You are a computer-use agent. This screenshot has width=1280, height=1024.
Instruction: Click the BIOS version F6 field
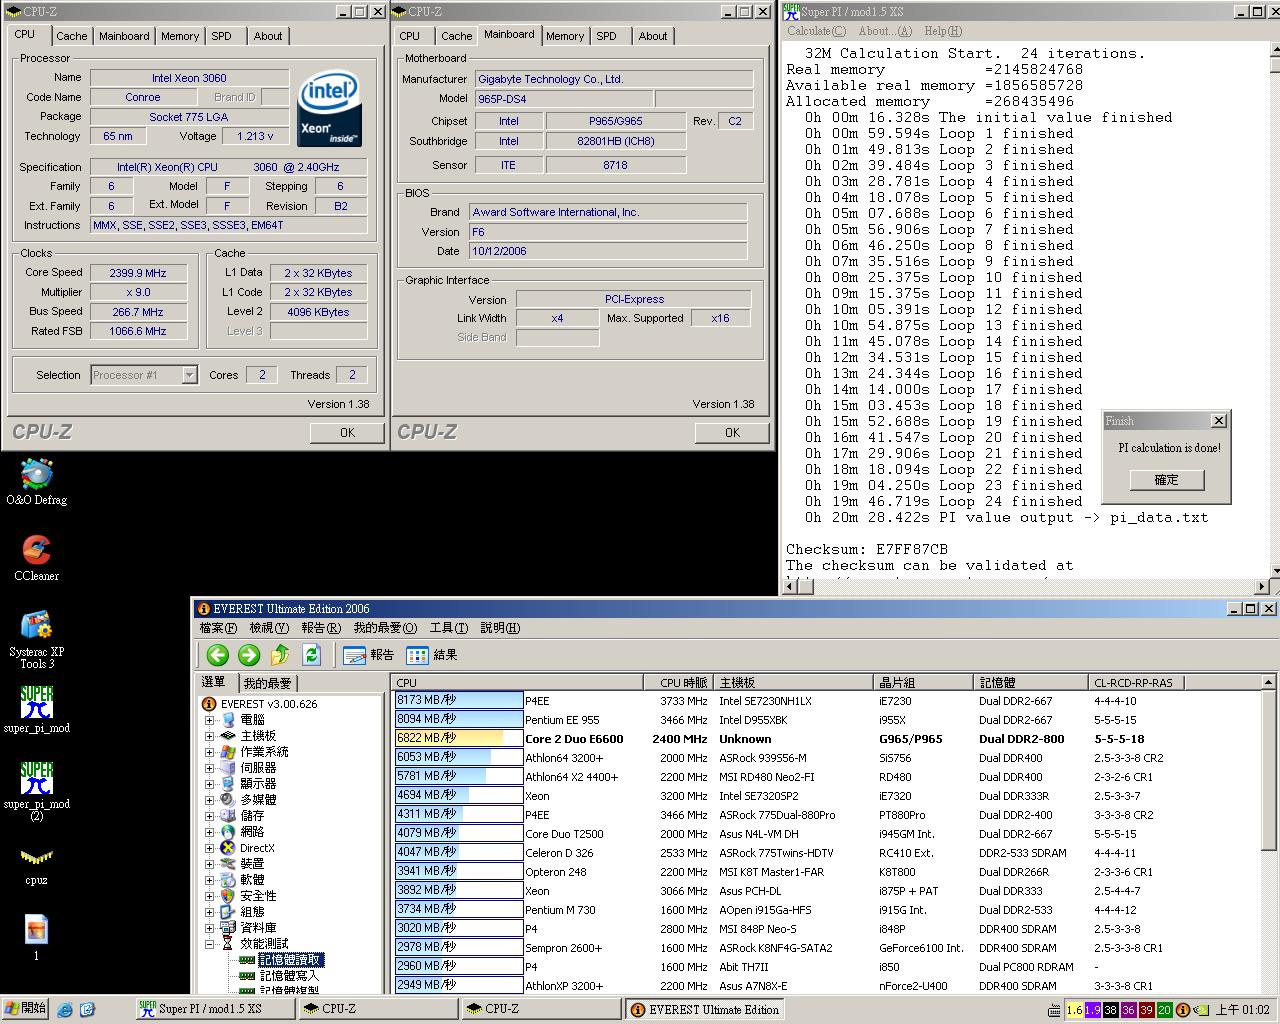pos(608,232)
